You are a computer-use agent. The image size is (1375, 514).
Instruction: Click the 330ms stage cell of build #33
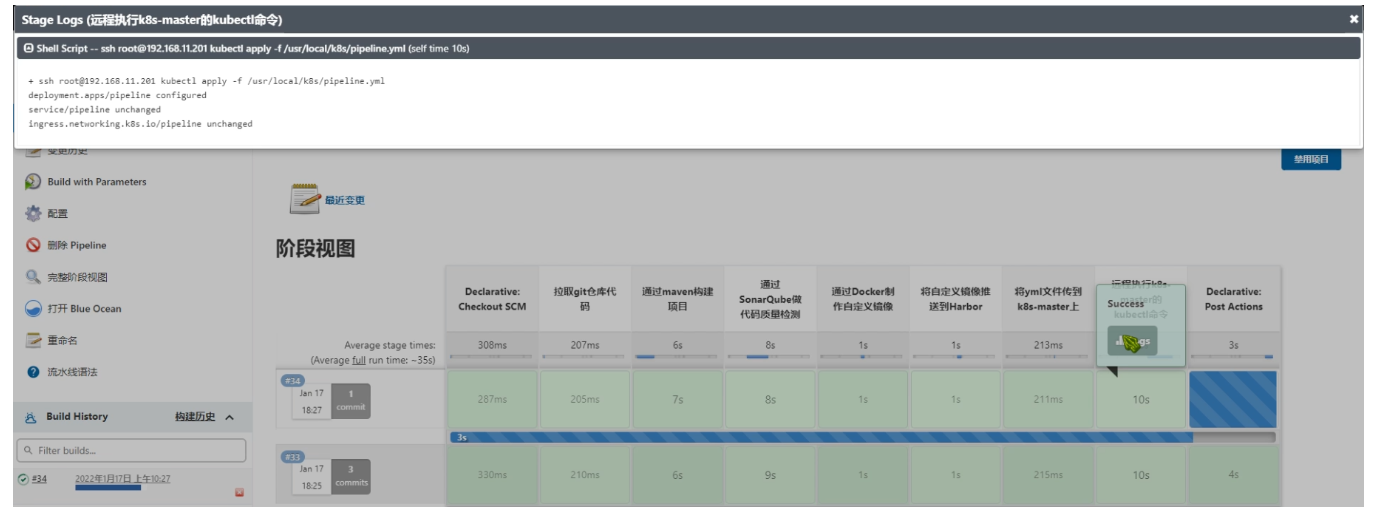(492, 475)
